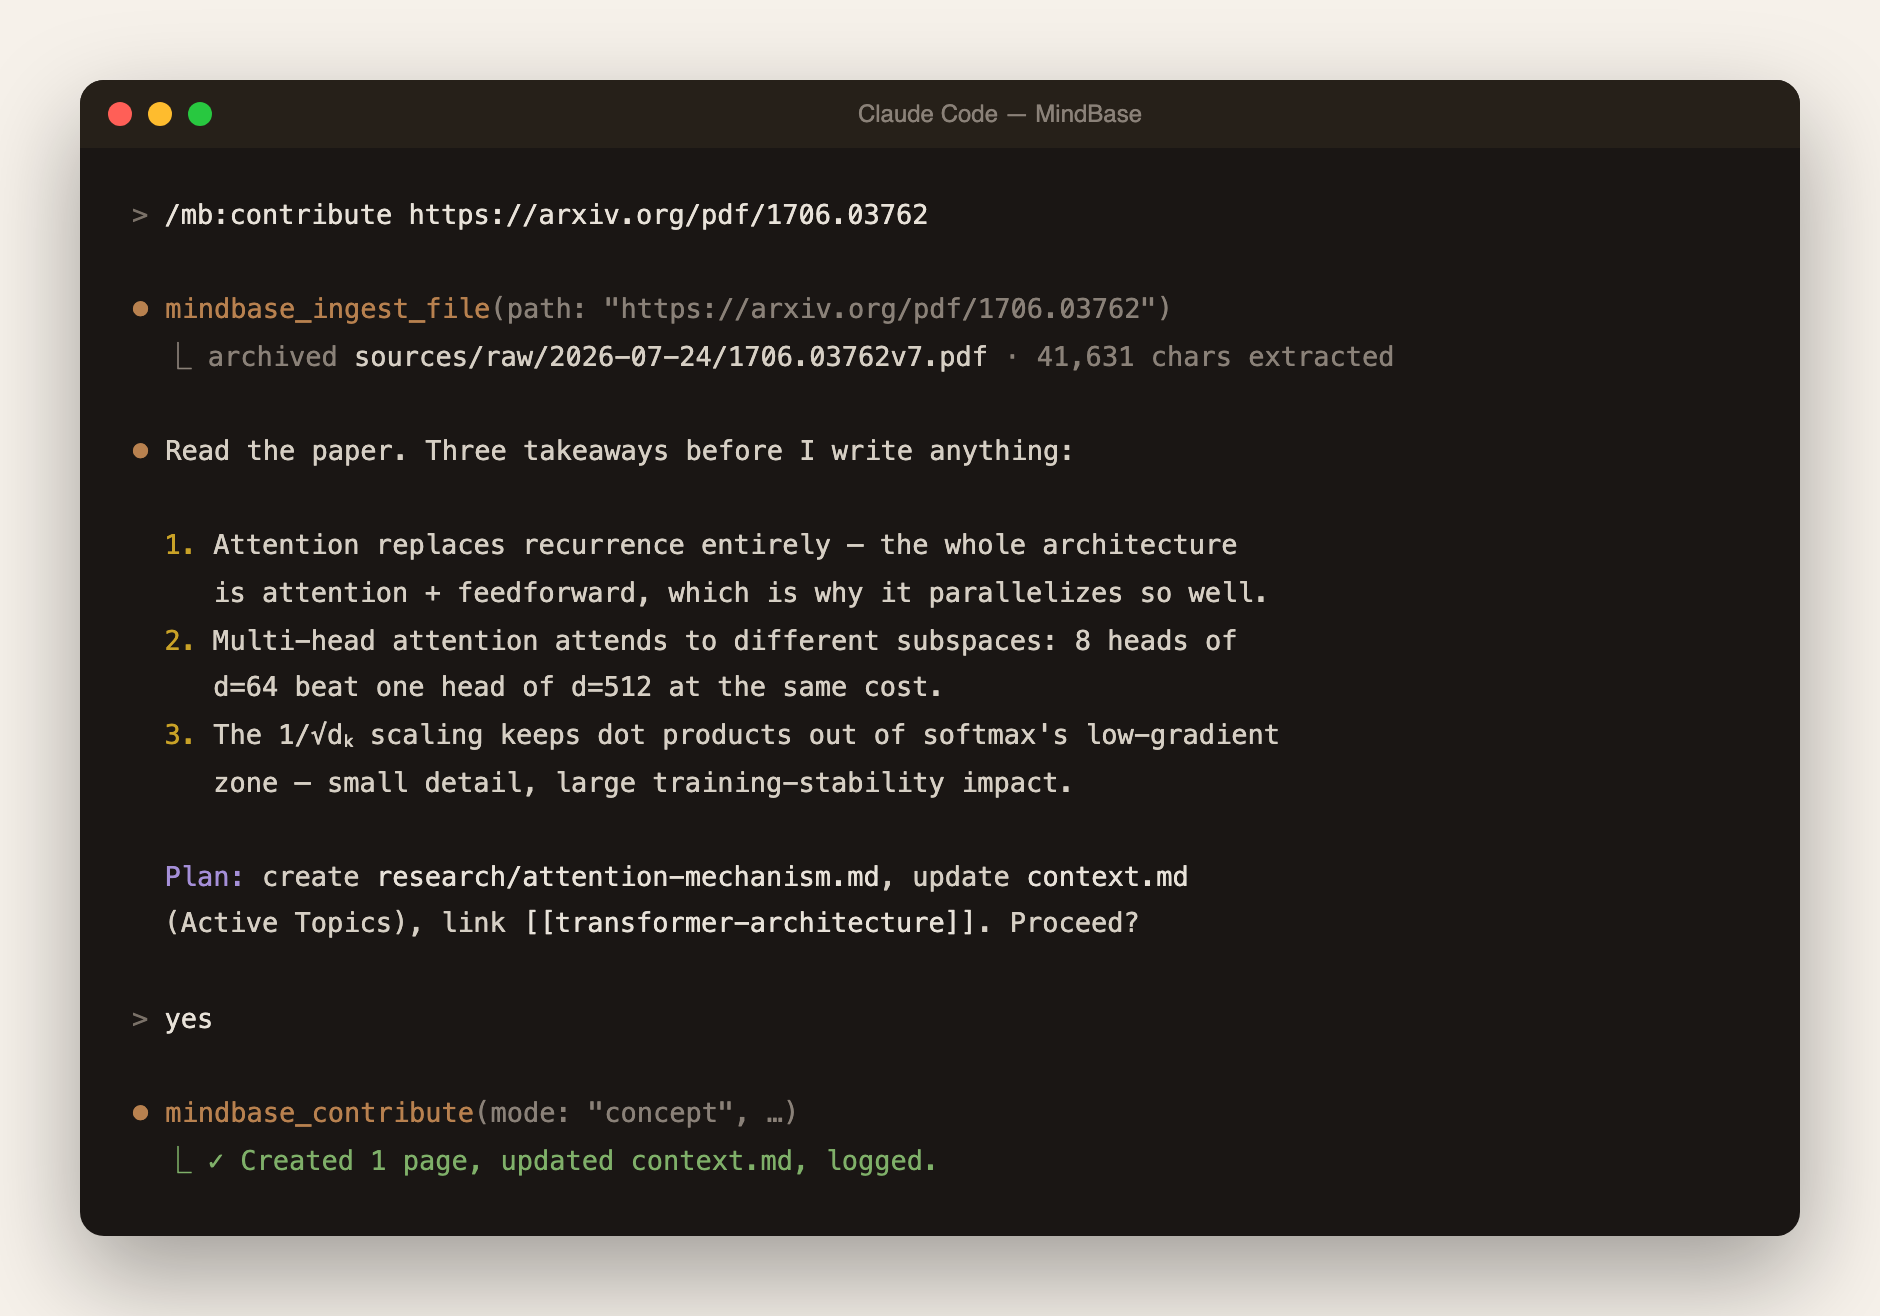Click the quoted path argument in mindbase_ingest_file call

[x=880, y=309]
